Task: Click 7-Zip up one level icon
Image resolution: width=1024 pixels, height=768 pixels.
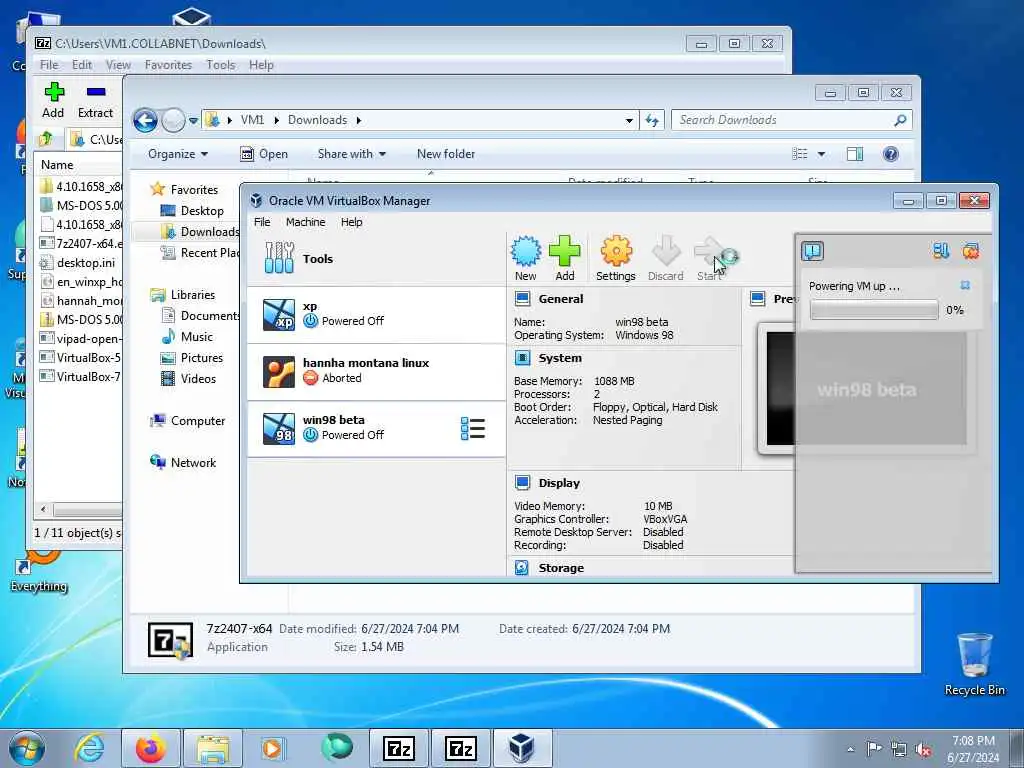Action: pyautogui.click(x=46, y=138)
